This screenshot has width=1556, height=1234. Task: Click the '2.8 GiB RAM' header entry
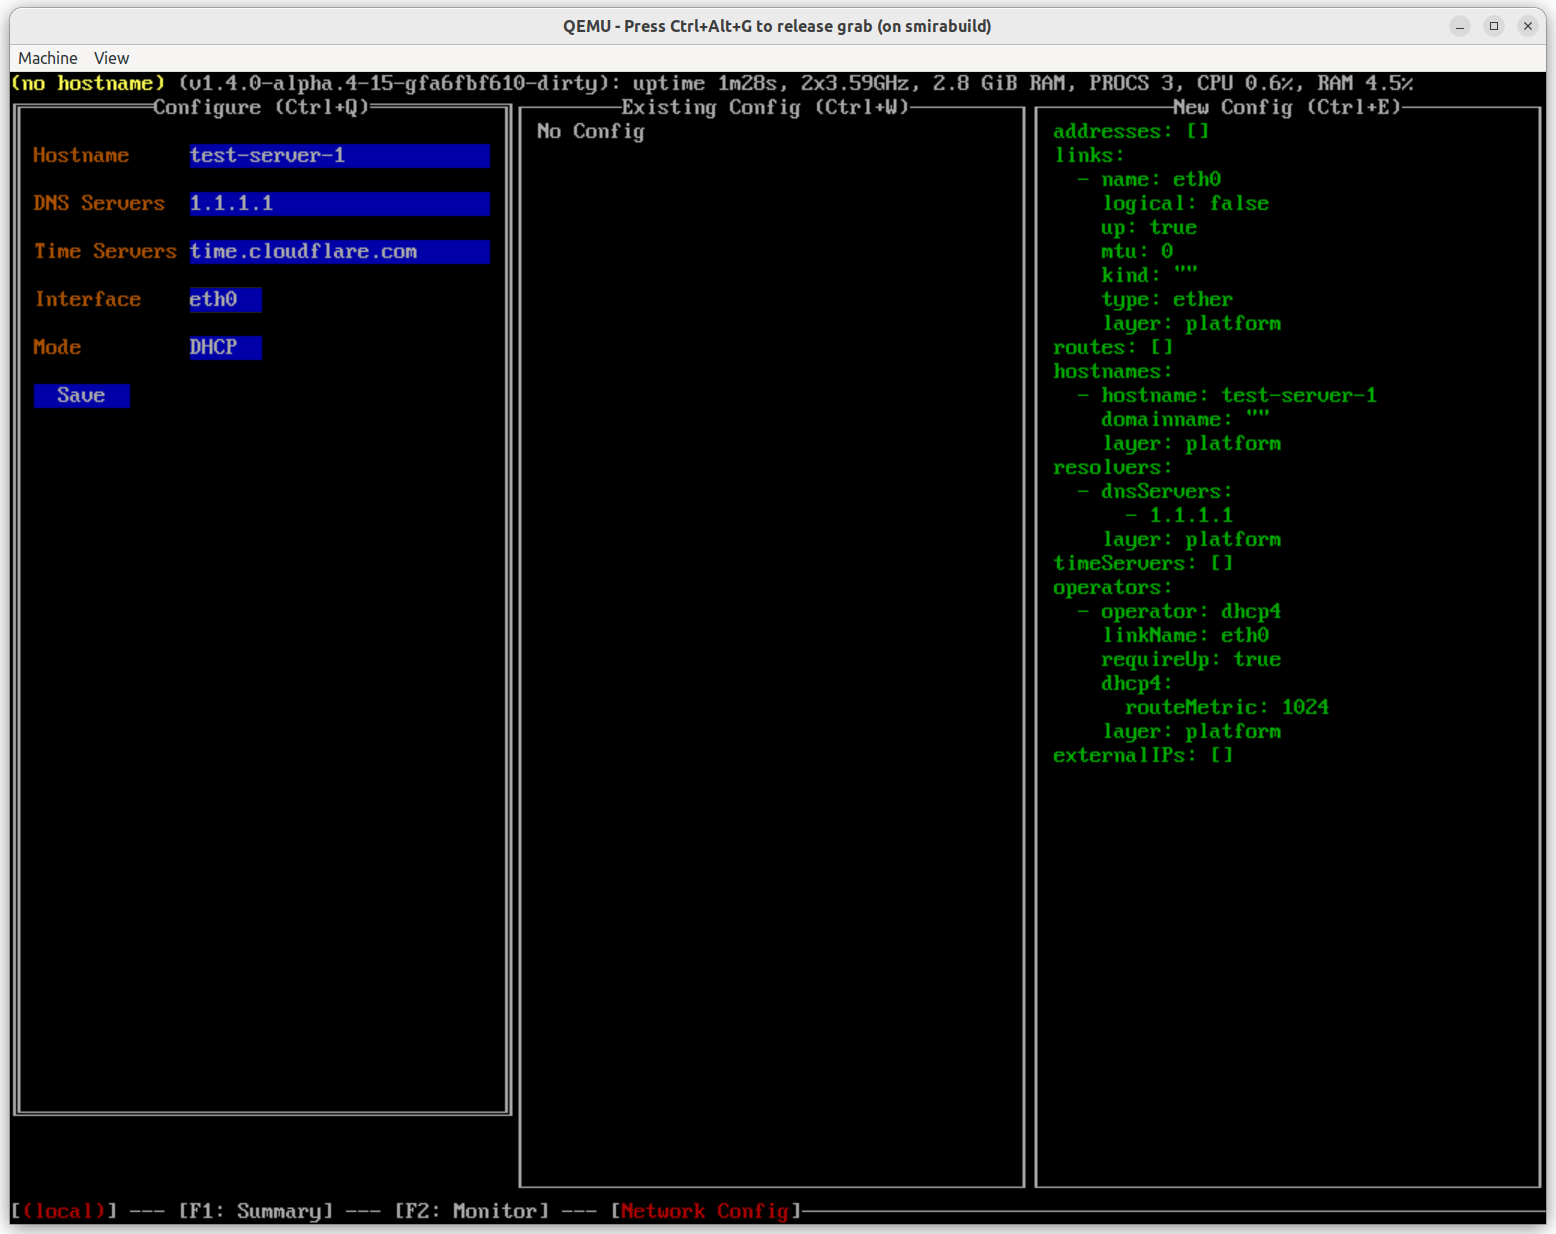[x=999, y=83]
